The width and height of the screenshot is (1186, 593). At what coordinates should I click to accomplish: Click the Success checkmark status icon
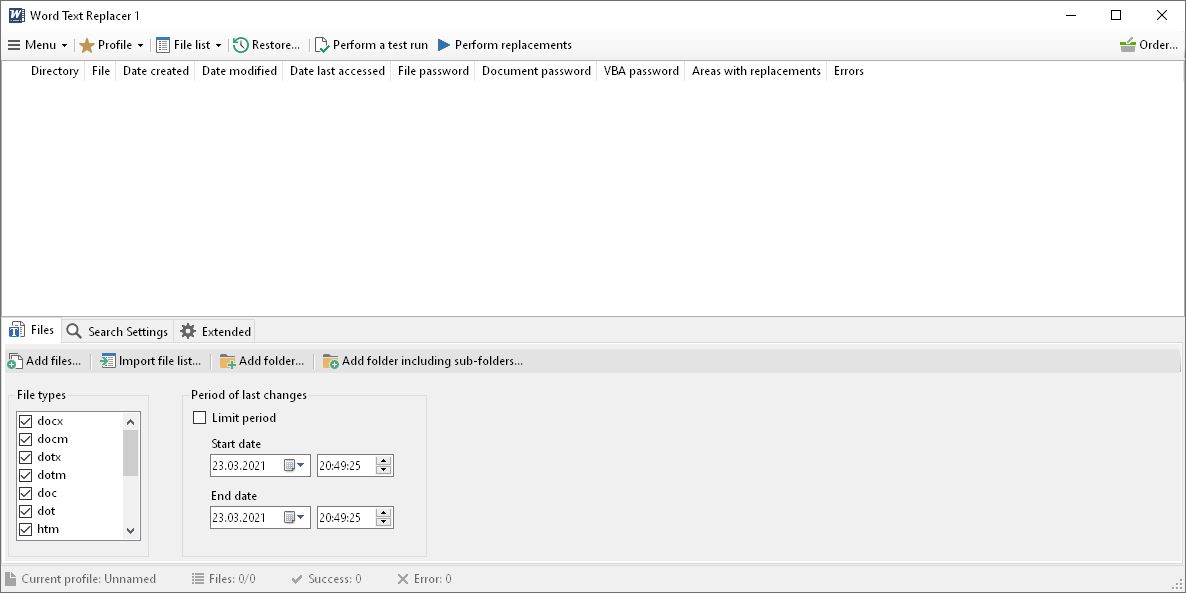pos(297,579)
